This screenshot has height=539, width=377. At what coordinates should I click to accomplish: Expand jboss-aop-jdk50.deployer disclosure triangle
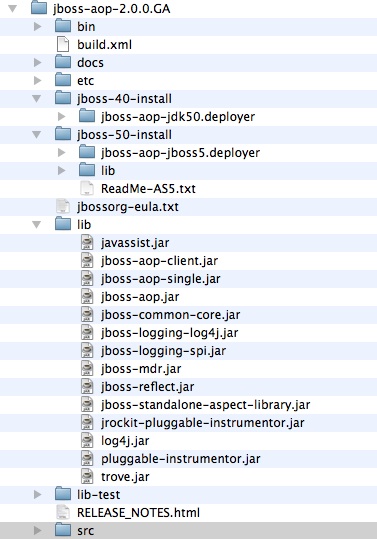(62, 117)
